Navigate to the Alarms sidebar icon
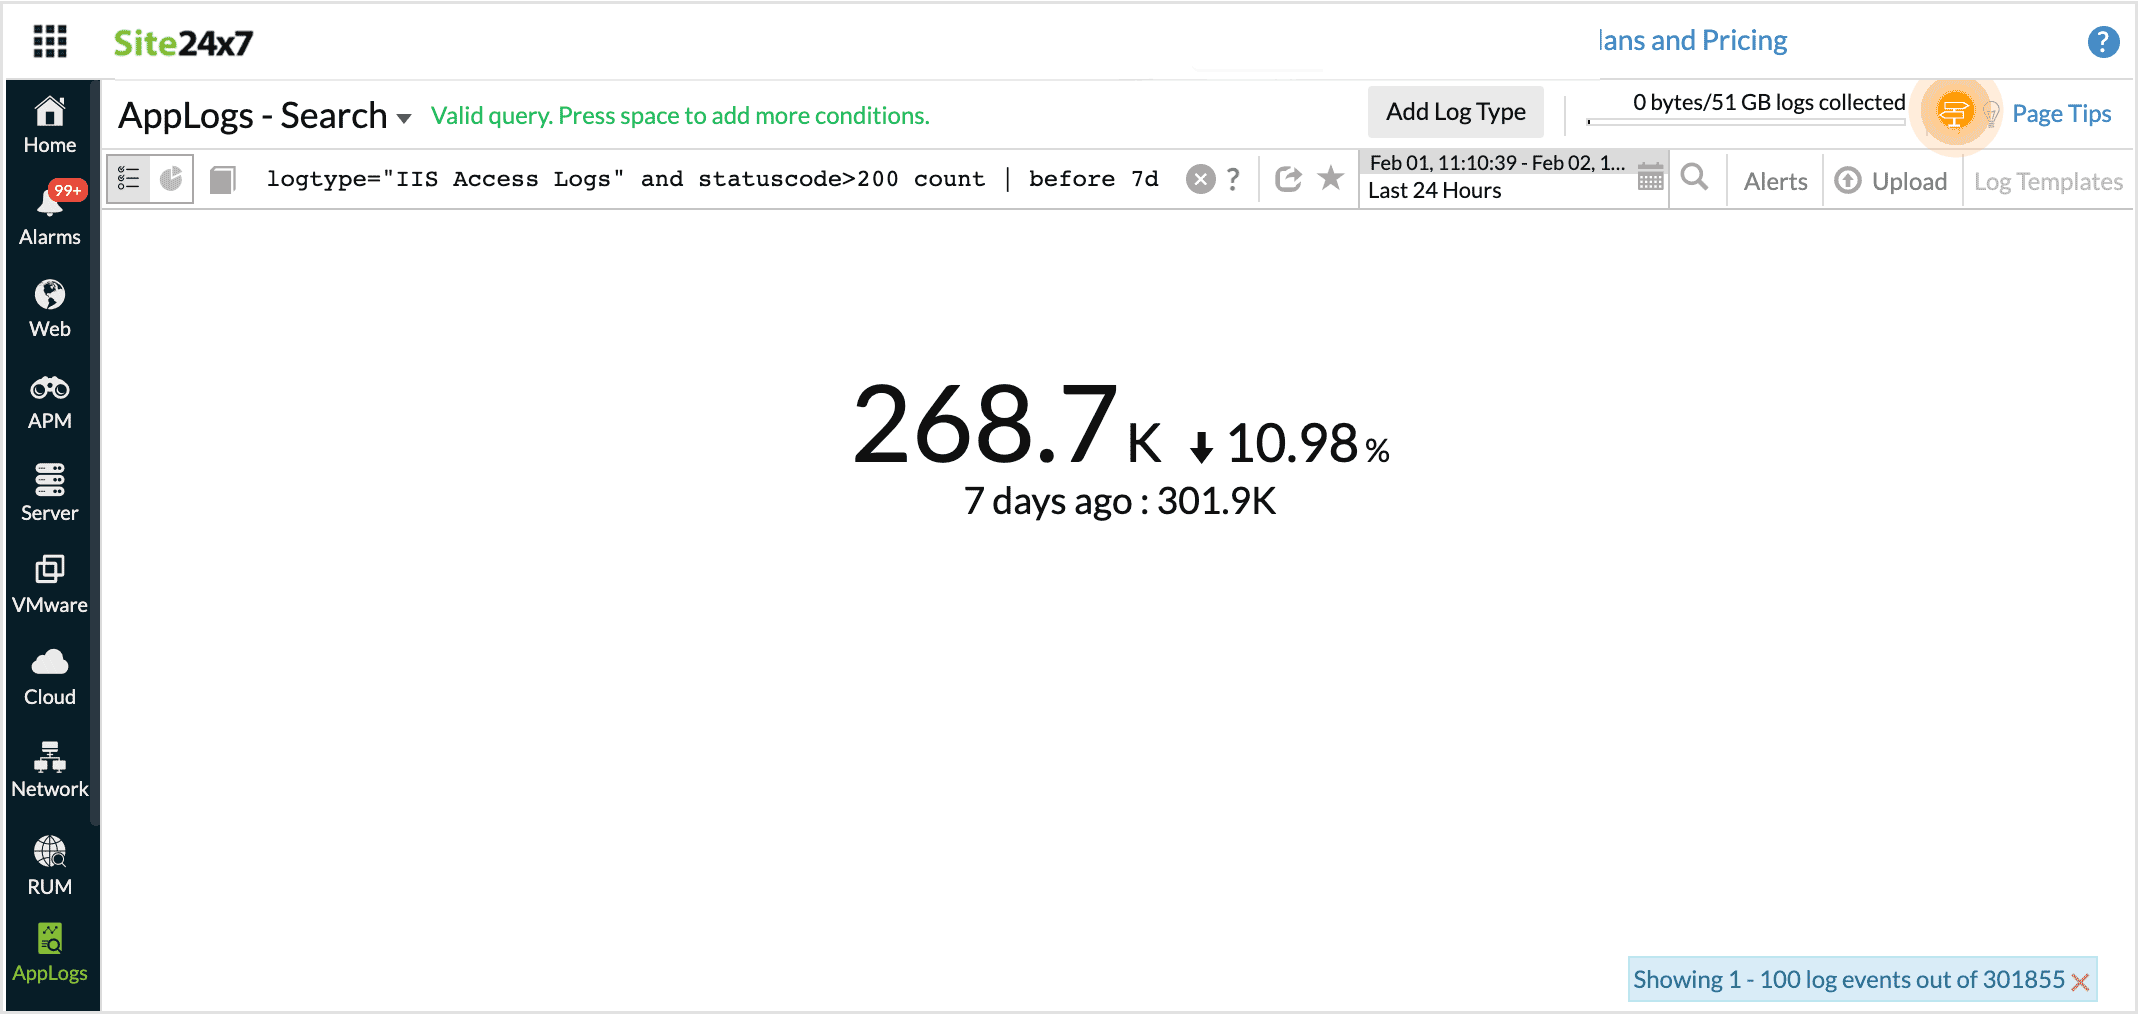 [49, 208]
